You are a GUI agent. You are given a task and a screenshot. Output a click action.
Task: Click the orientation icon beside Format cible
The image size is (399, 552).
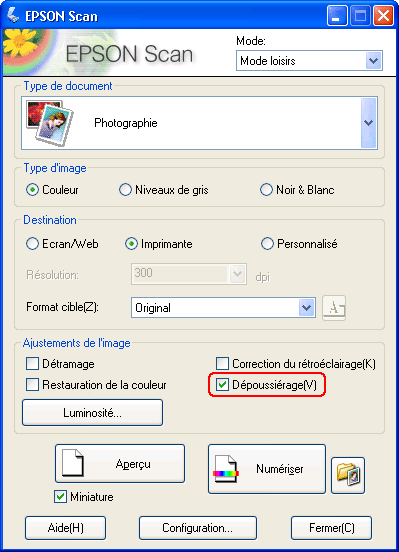click(x=334, y=308)
